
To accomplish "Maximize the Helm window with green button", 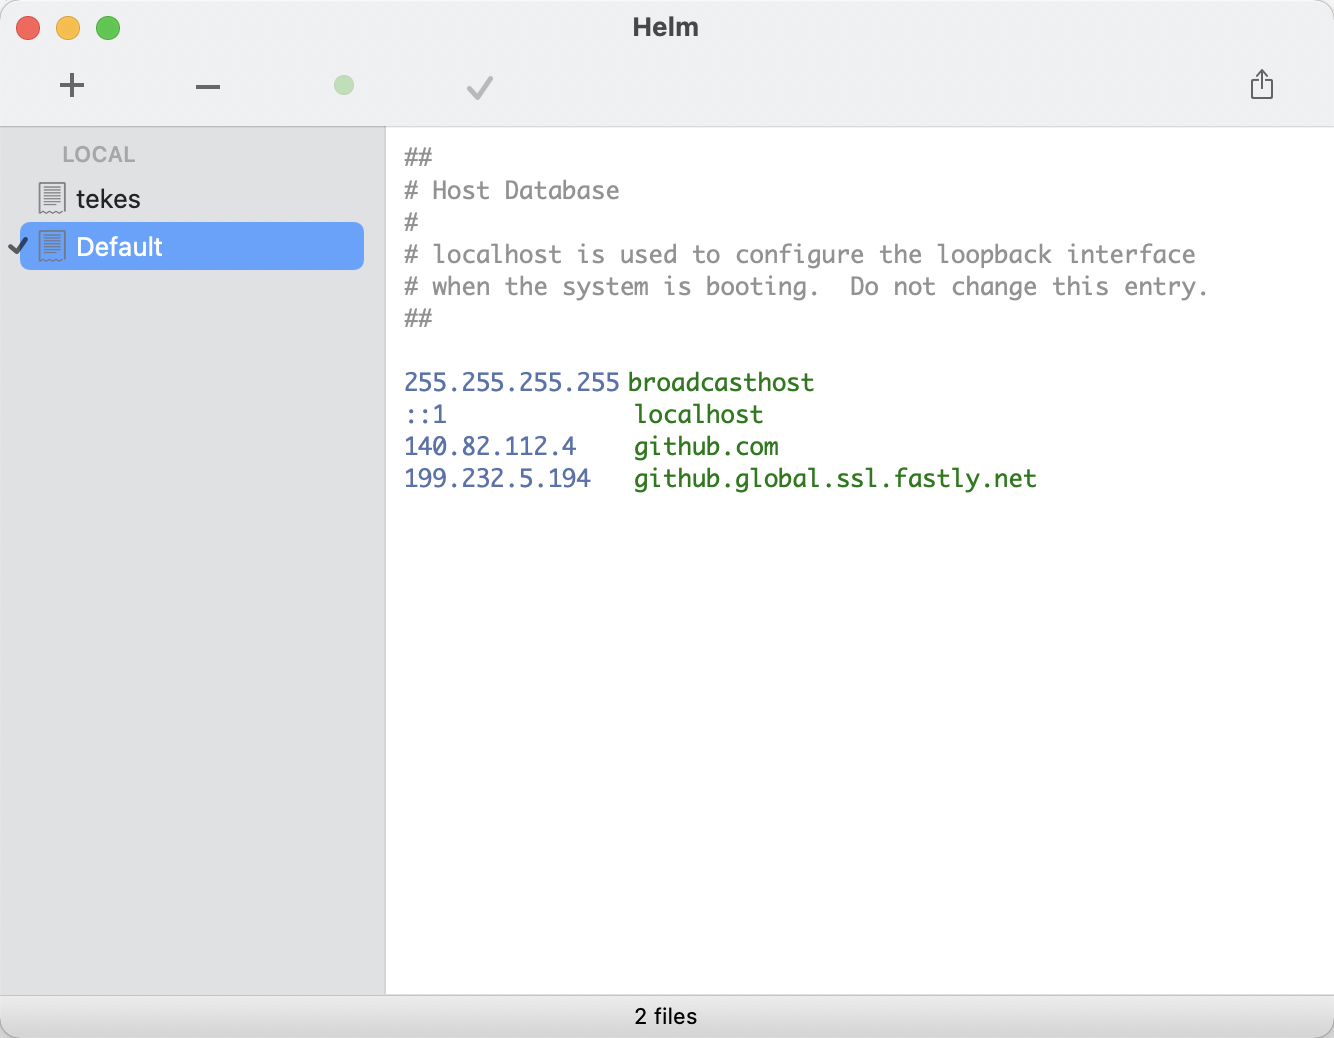I will point(108,28).
